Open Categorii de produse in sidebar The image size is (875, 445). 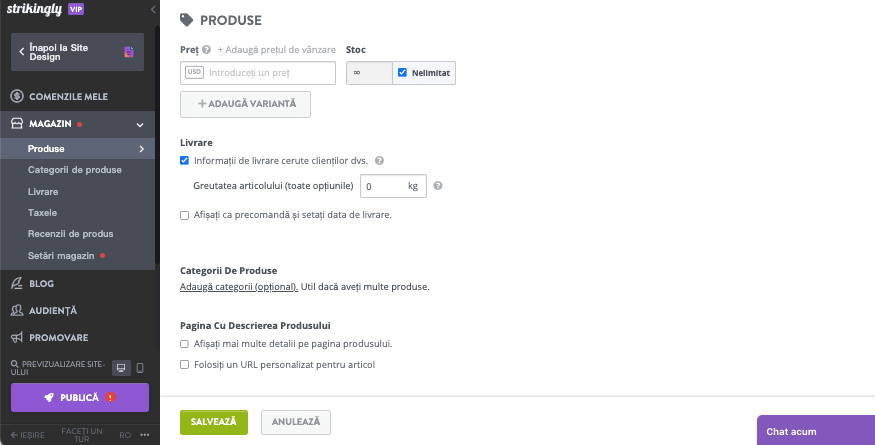pyautogui.click(x=75, y=170)
